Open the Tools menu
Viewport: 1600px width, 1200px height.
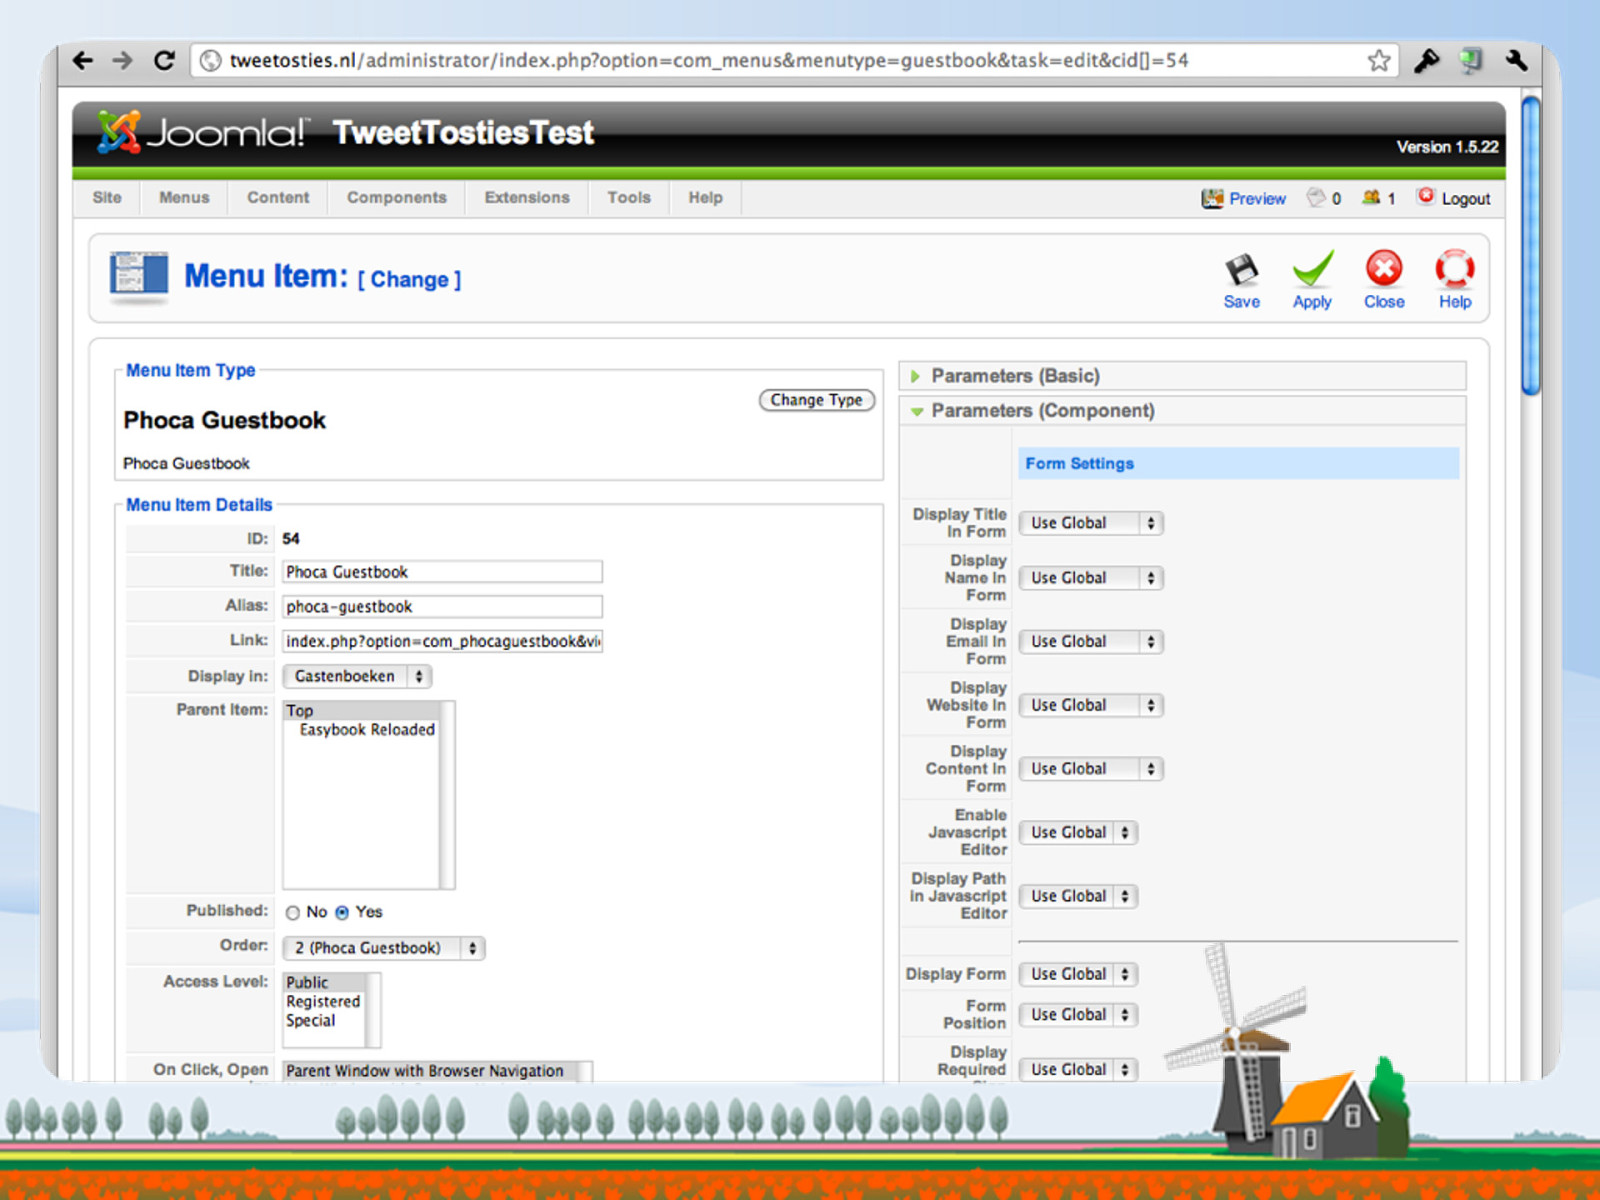[x=629, y=197]
